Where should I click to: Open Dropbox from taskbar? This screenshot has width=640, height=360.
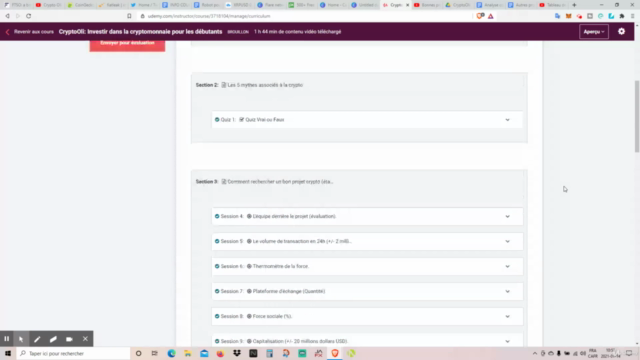click(237, 353)
